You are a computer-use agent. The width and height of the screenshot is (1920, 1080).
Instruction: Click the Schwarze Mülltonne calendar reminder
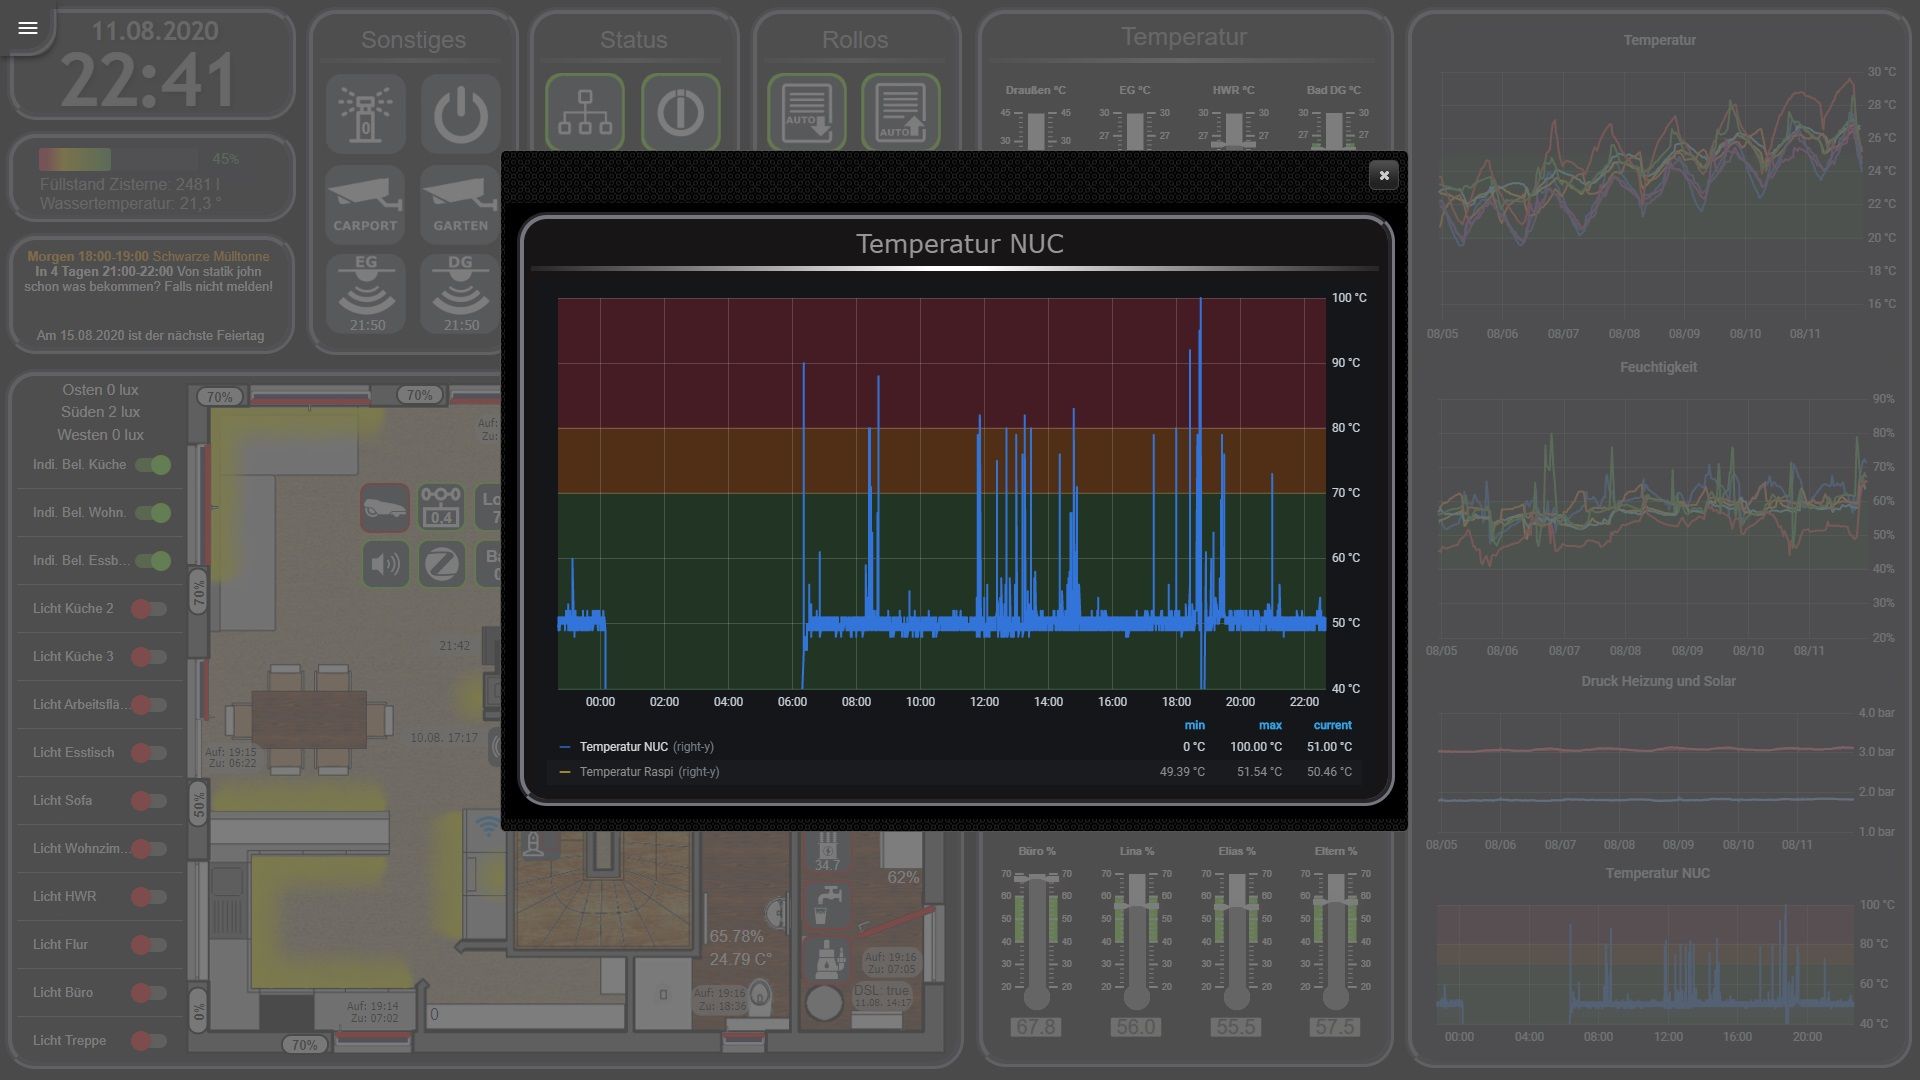(x=148, y=256)
